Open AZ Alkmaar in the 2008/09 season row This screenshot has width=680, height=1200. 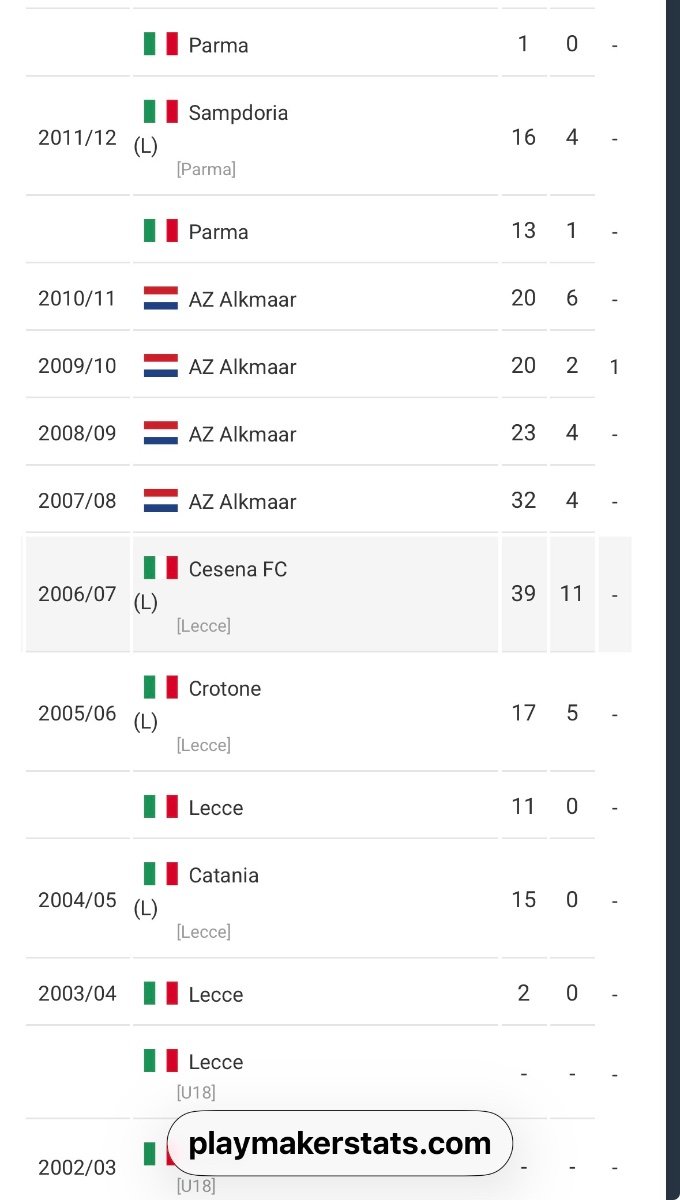click(242, 434)
